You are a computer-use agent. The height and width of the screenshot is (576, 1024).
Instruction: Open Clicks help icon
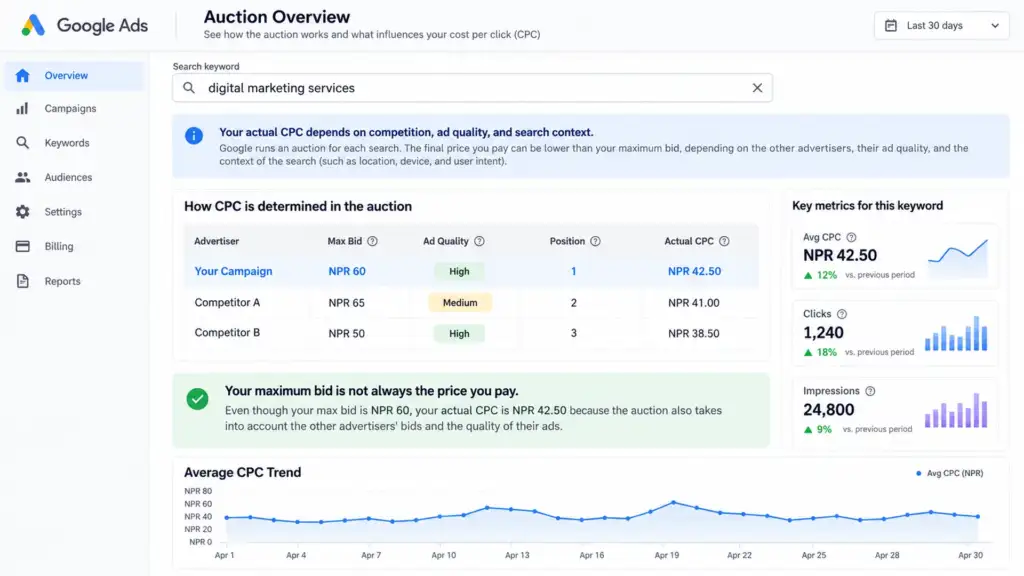coord(842,314)
